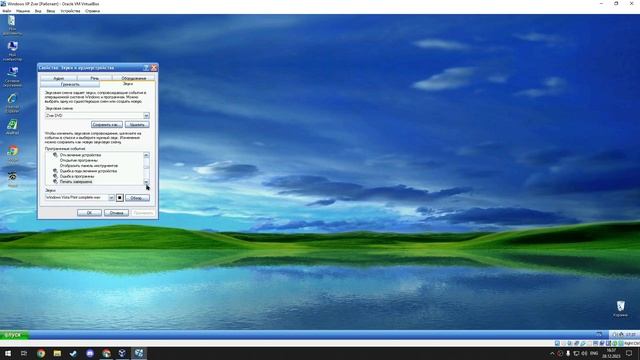This screenshot has width=640, height=360.
Task: Select the Звуки tab
Action: [128, 83]
